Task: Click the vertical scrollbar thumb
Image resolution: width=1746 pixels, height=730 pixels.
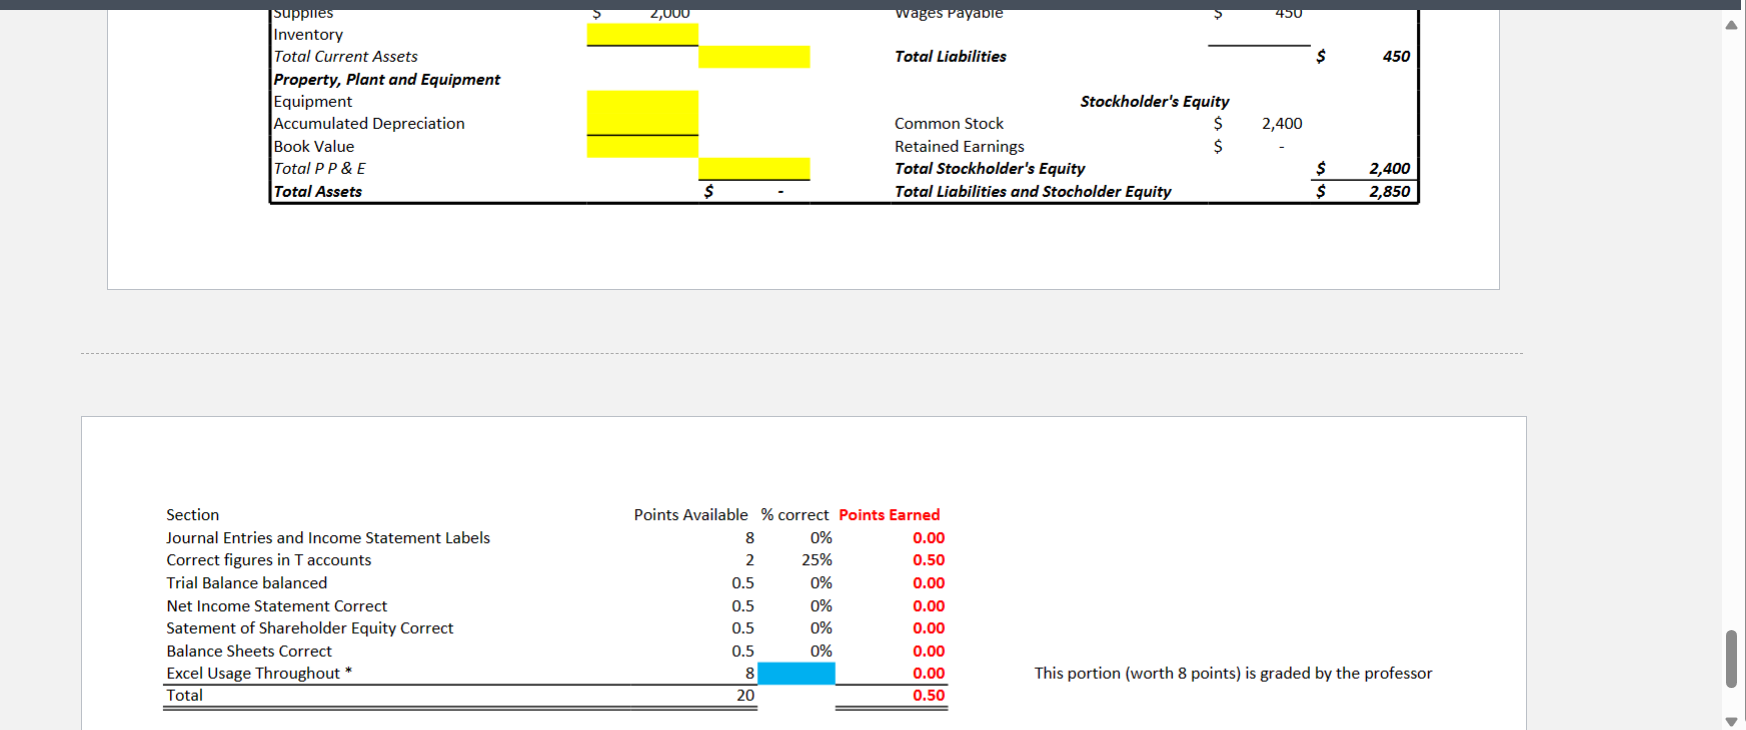Action: (x=1731, y=658)
